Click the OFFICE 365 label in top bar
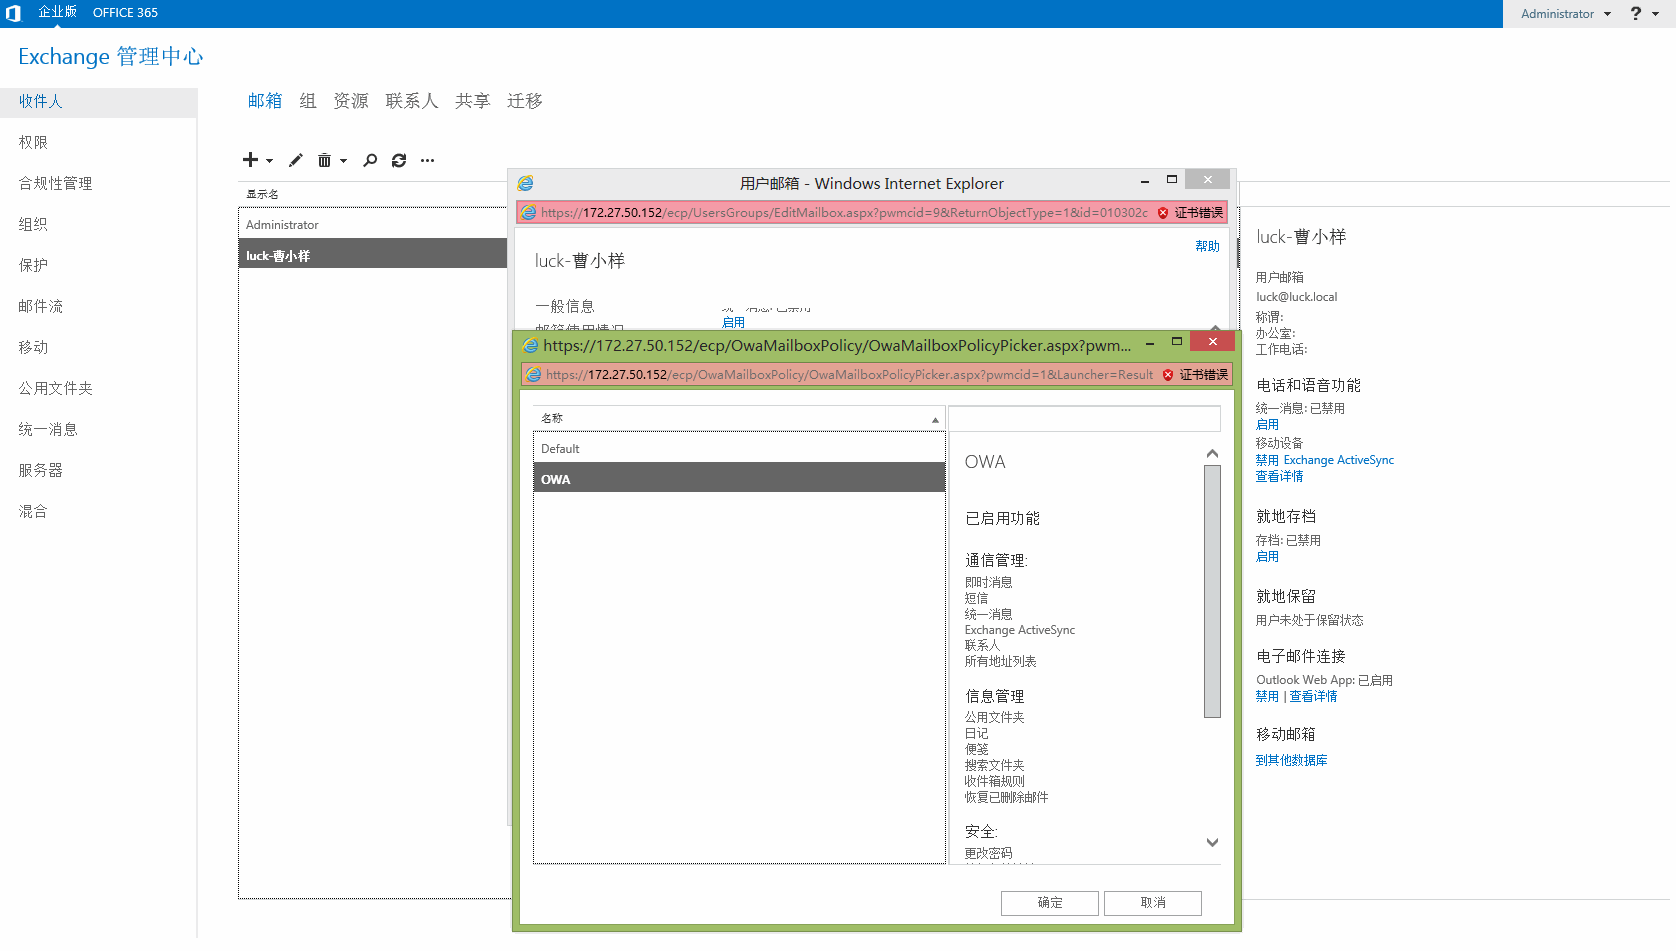 125,13
